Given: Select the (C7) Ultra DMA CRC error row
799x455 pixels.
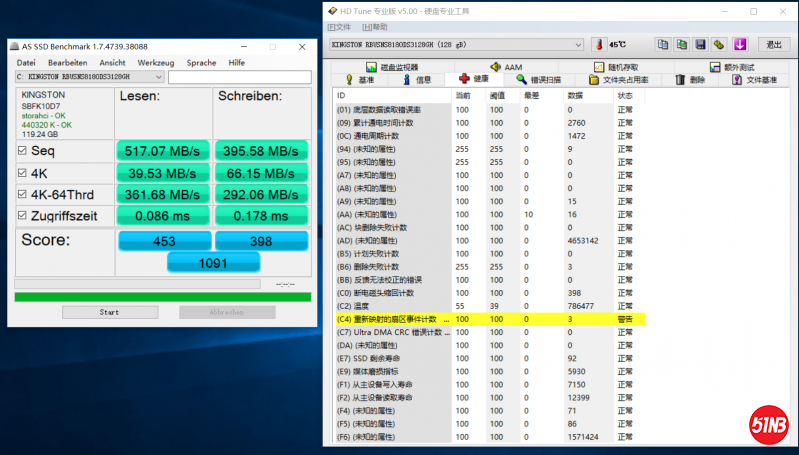Looking at the screenshot, I should [490, 332].
